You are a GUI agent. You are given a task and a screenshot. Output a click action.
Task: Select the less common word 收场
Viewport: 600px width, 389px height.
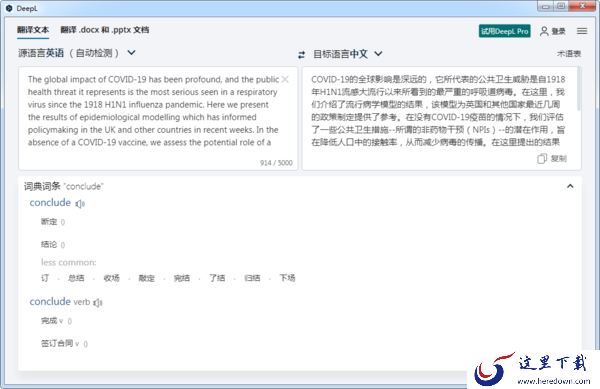pos(111,278)
